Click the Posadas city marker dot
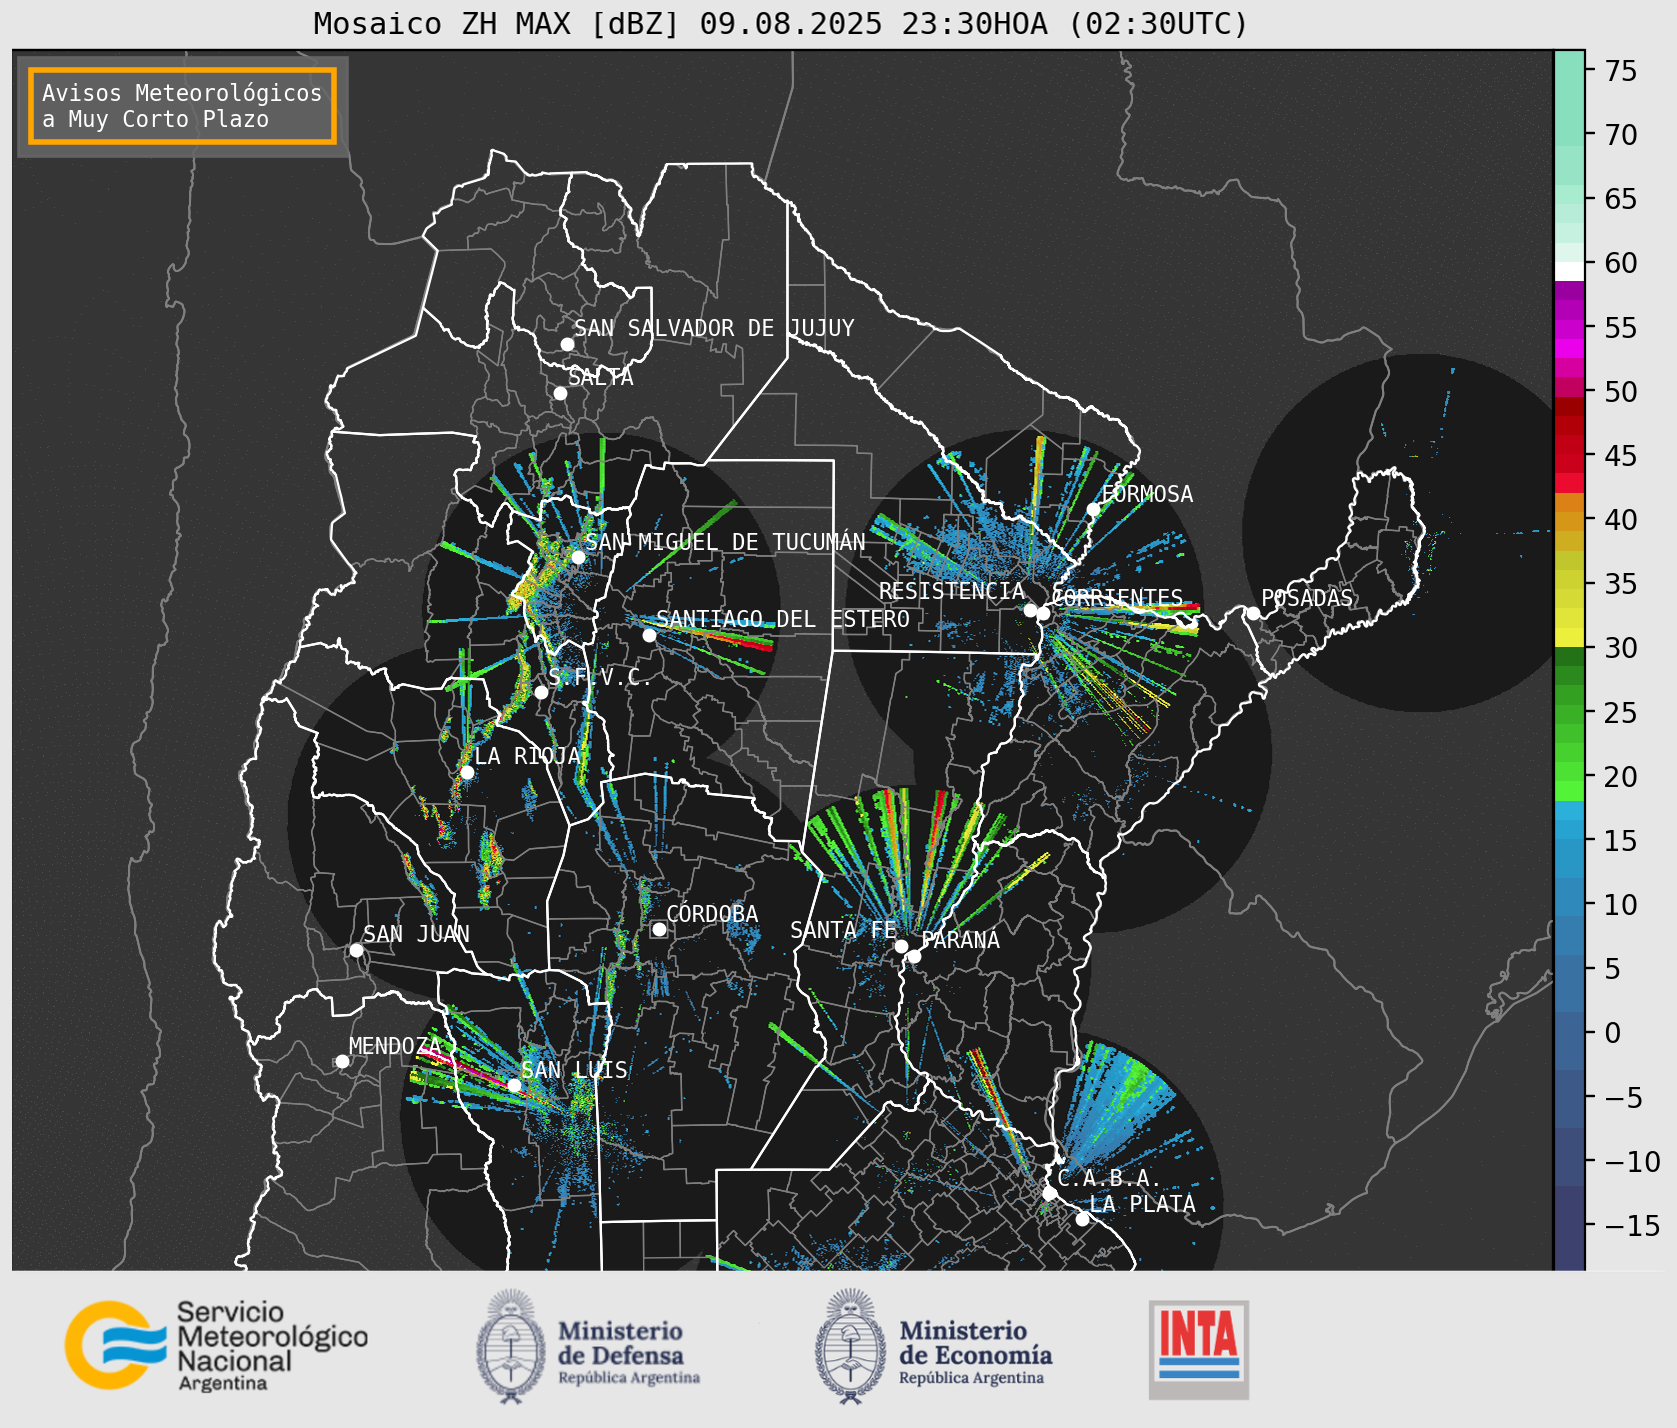1677x1428 pixels. (1253, 613)
